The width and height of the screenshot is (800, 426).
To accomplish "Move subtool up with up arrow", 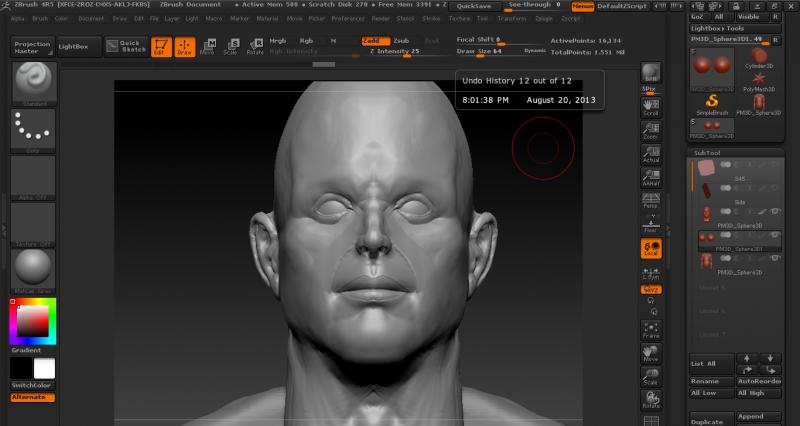I will (x=747, y=359).
